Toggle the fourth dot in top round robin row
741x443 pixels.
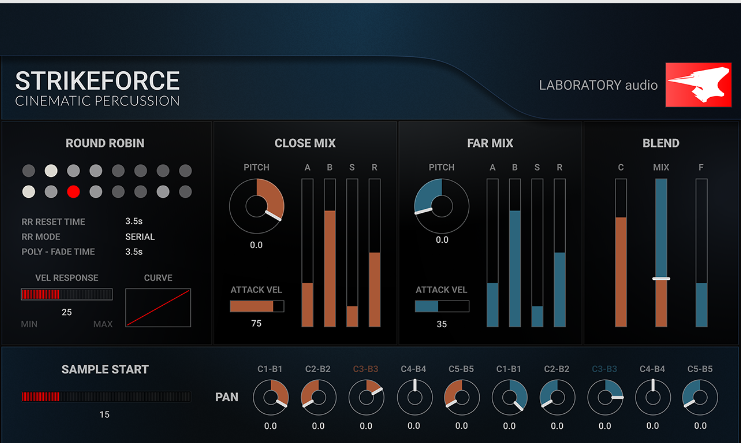point(96,170)
